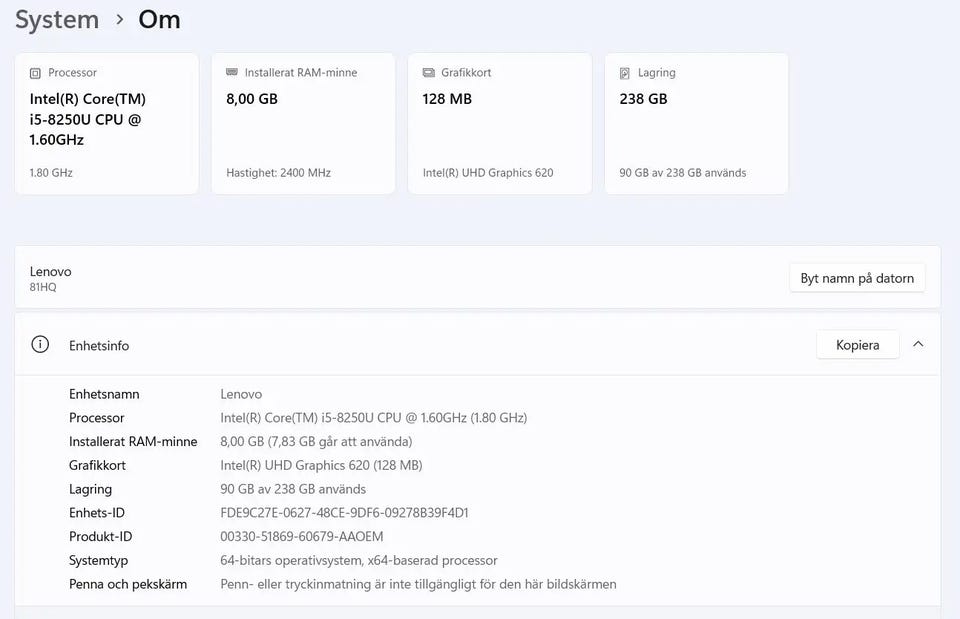Screen dimensions: 960x619
Task: Open the 128 MB Grafikkort card
Action: pos(500,124)
